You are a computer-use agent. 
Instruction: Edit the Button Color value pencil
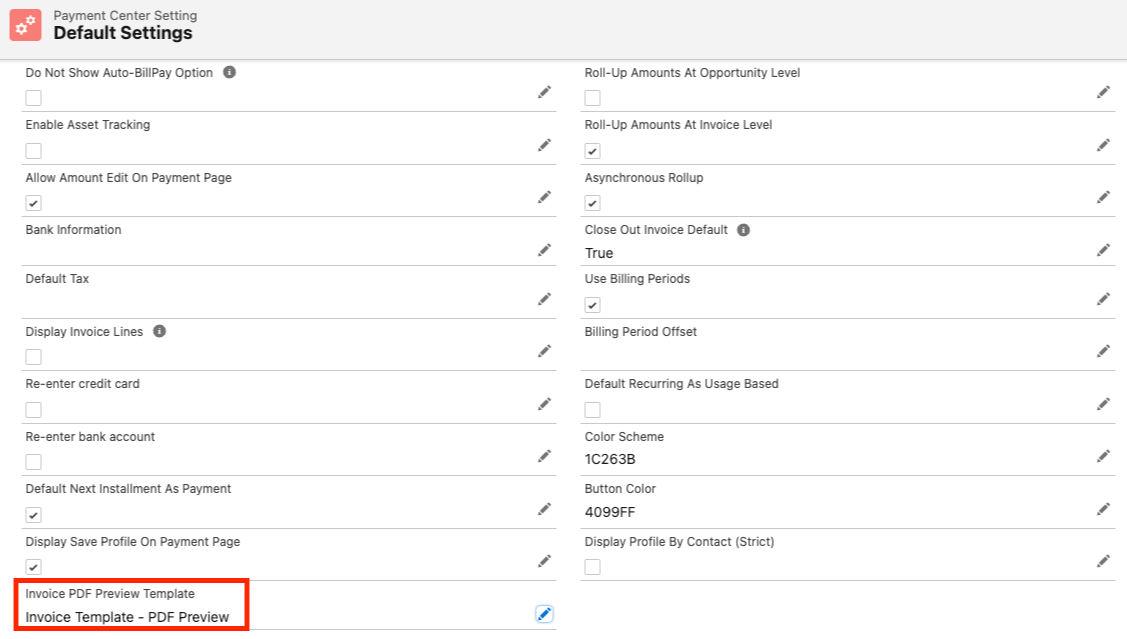pos(1103,508)
